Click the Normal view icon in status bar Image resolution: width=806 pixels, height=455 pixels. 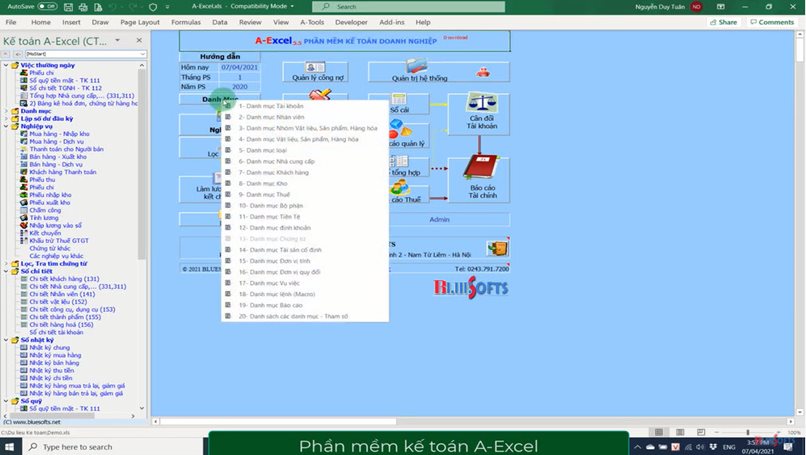pyautogui.click(x=659, y=432)
